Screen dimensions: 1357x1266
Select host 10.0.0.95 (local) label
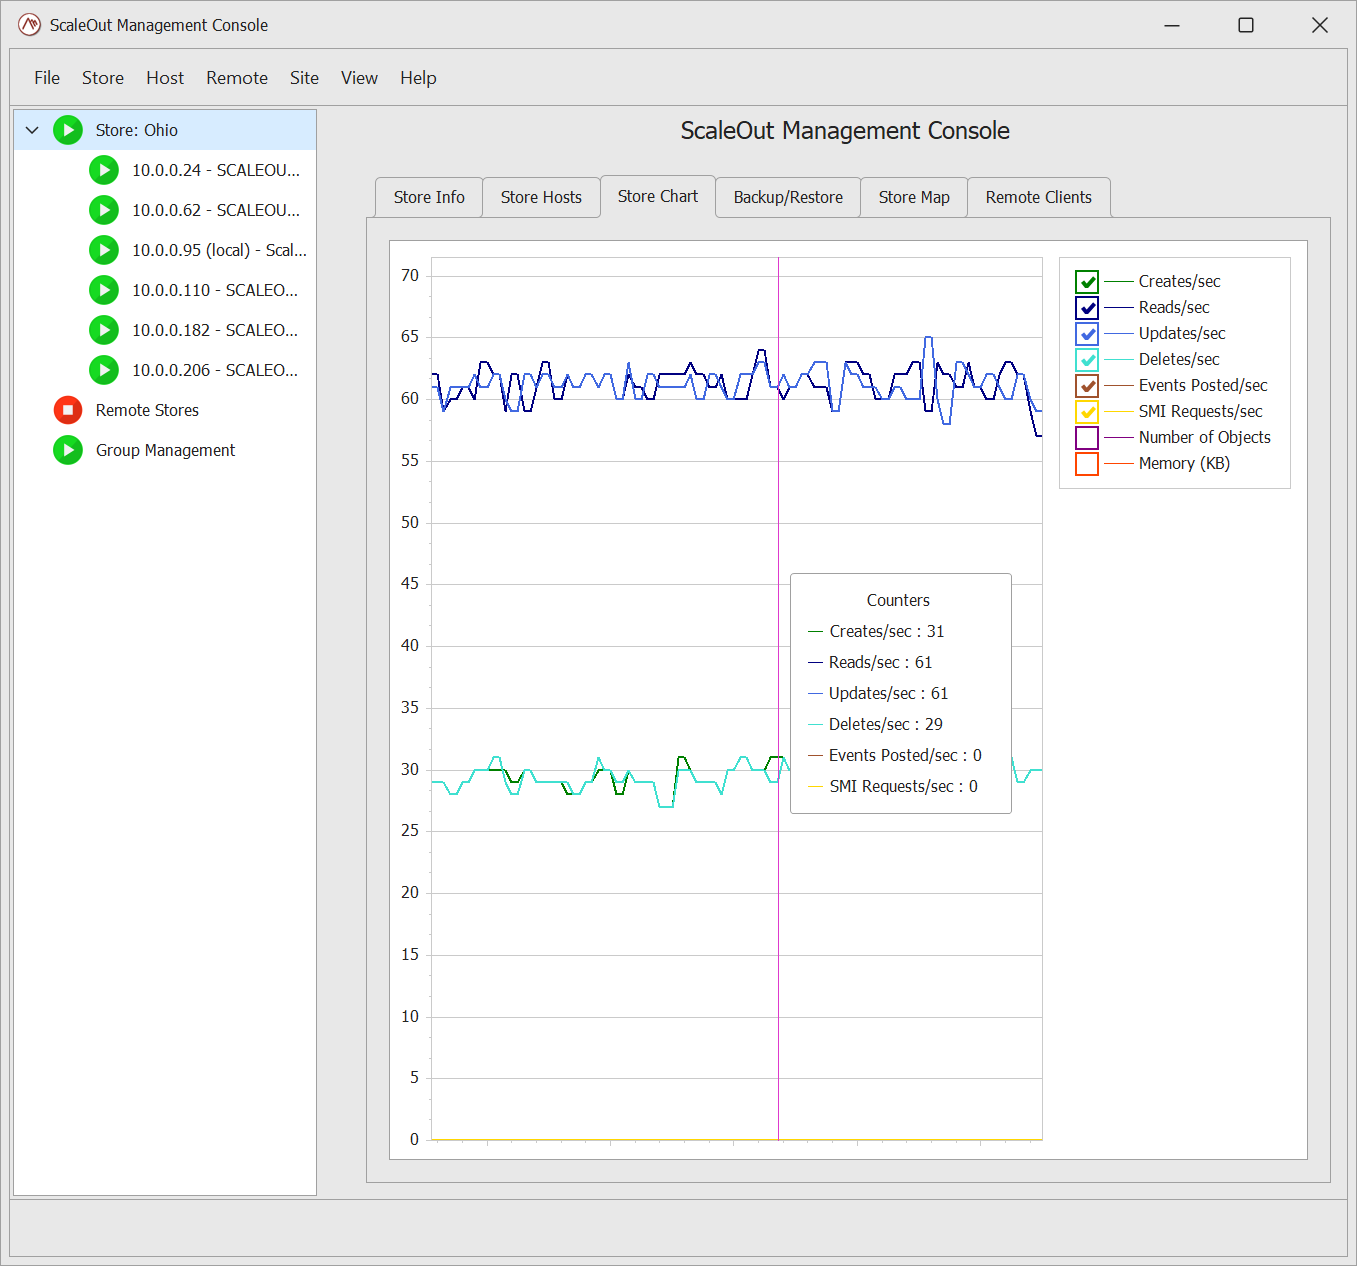coord(219,250)
